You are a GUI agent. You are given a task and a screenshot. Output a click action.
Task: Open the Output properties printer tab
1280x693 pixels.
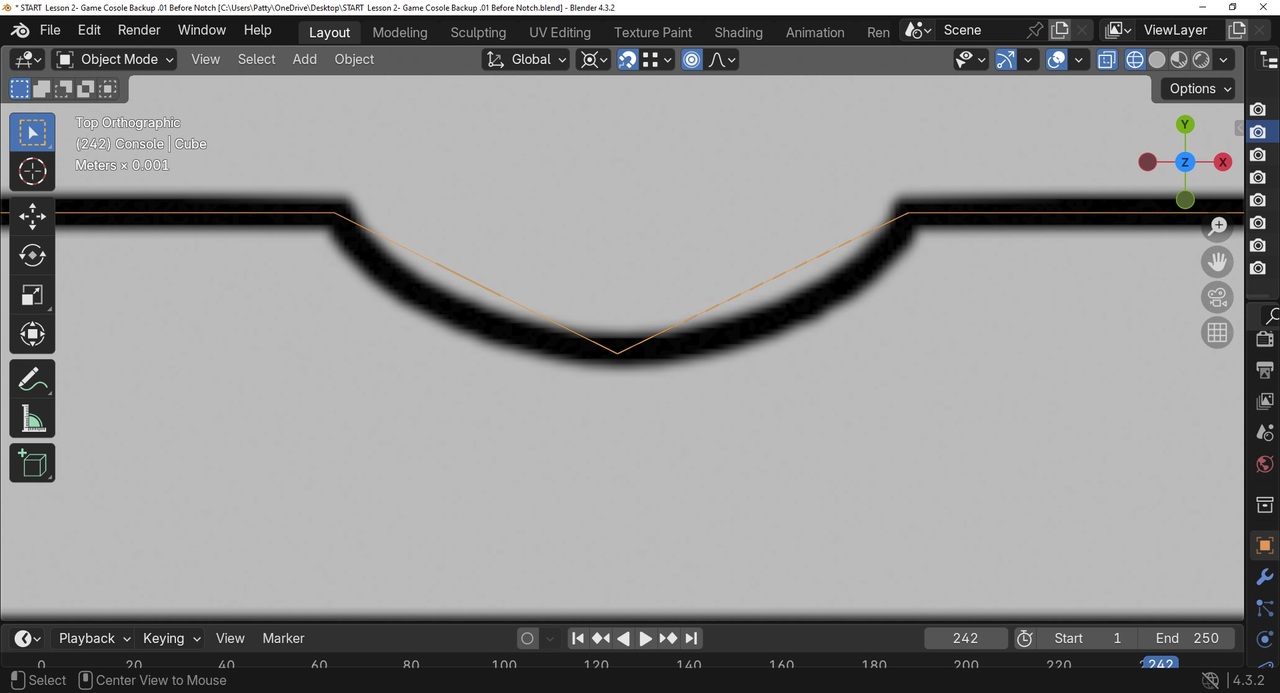coord(1264,371)
